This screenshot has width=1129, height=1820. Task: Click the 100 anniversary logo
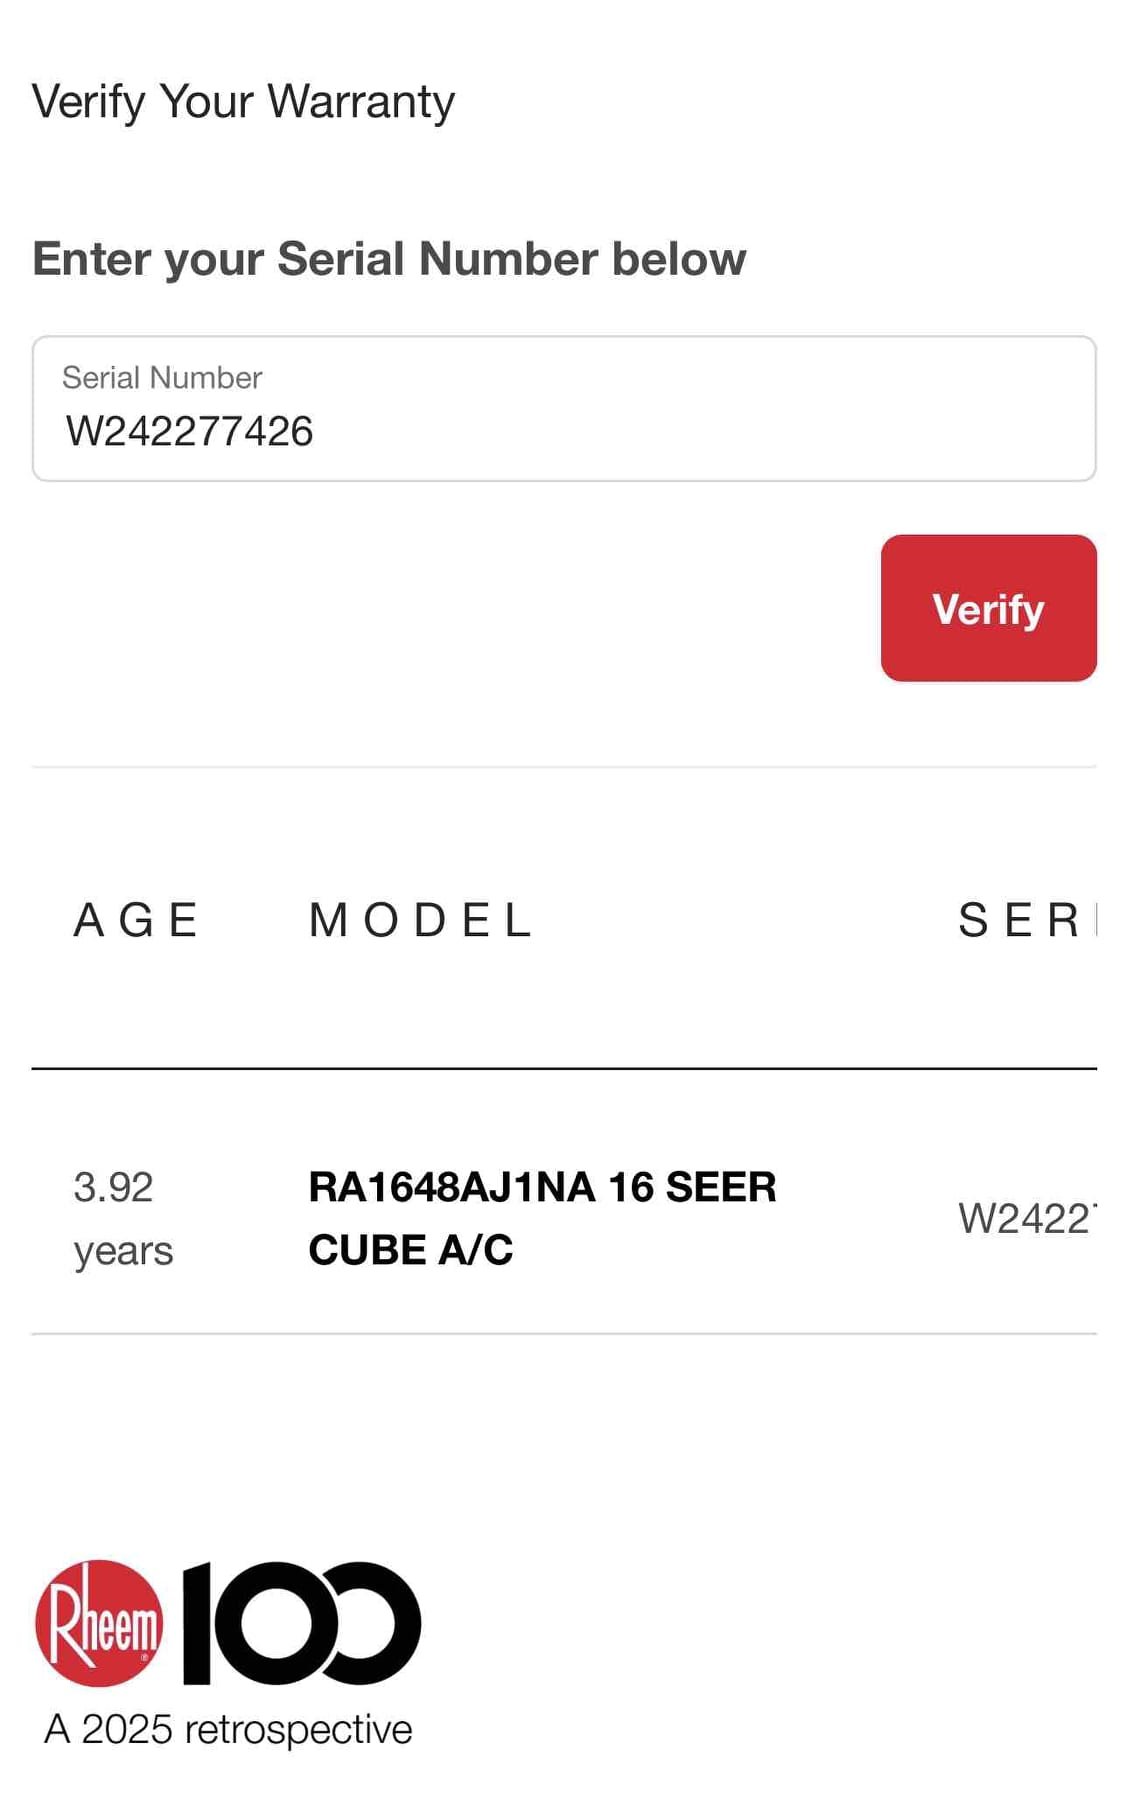point(301,1623)
